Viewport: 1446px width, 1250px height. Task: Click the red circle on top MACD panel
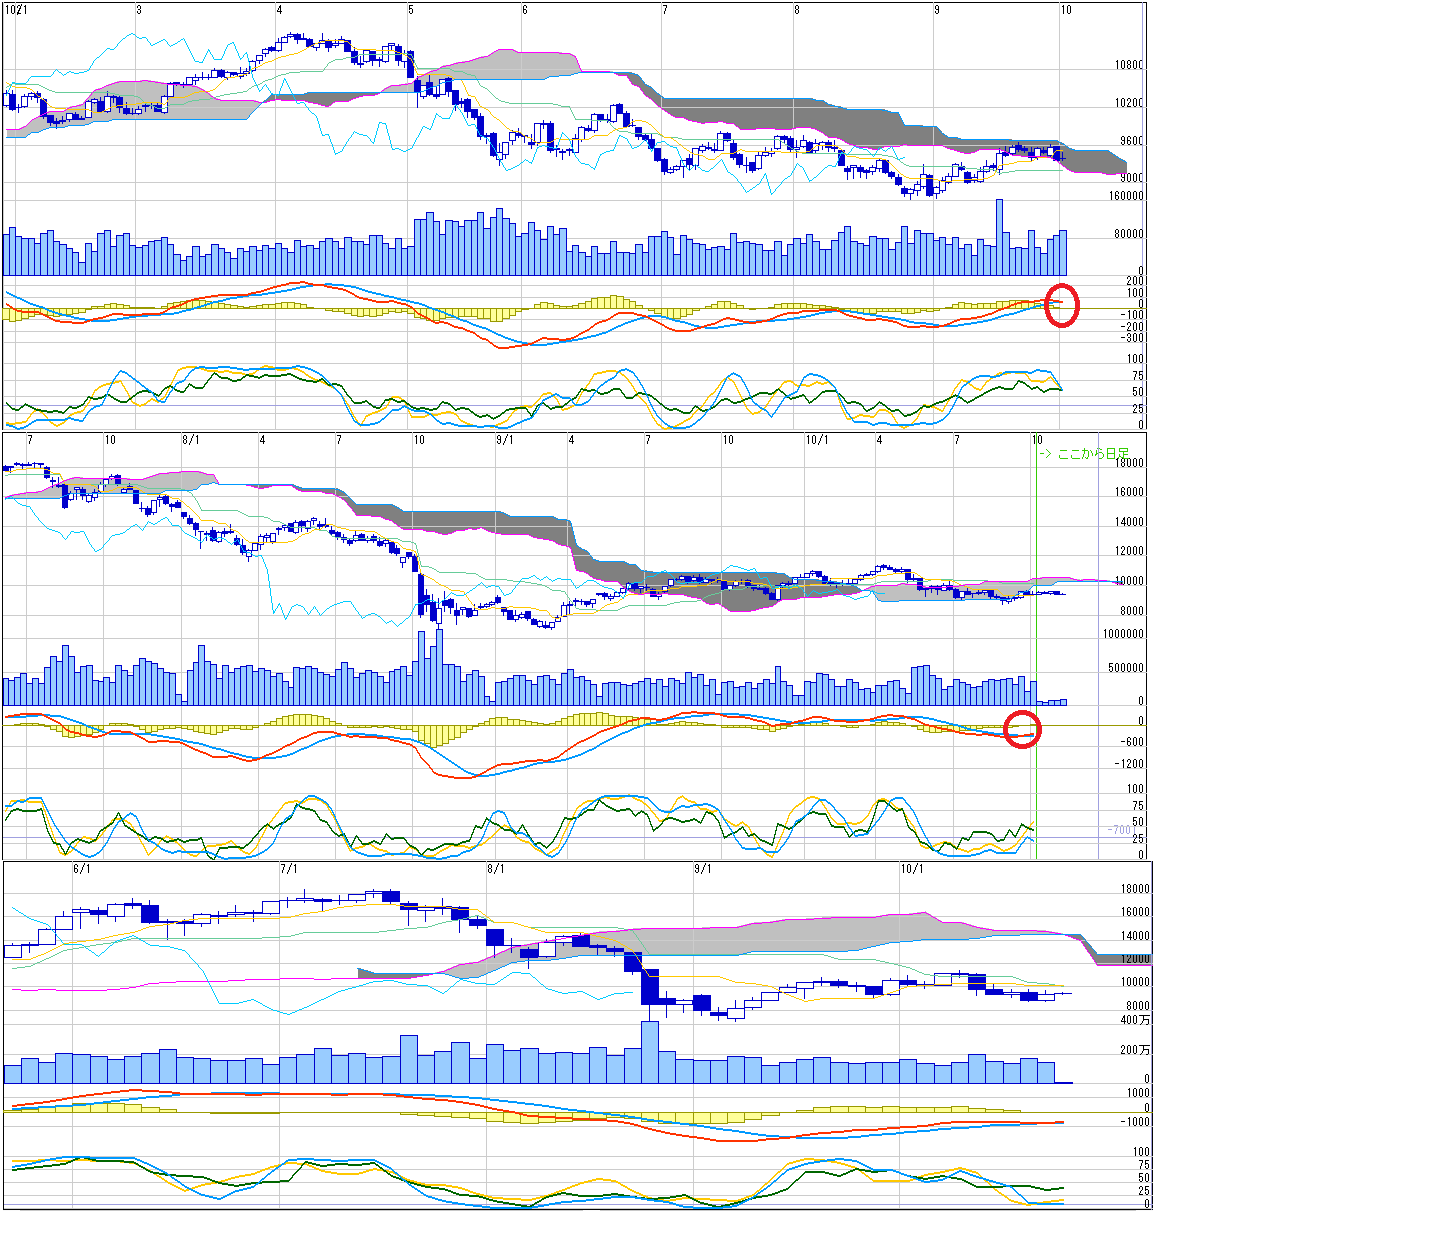click(x=1061, y=305)
